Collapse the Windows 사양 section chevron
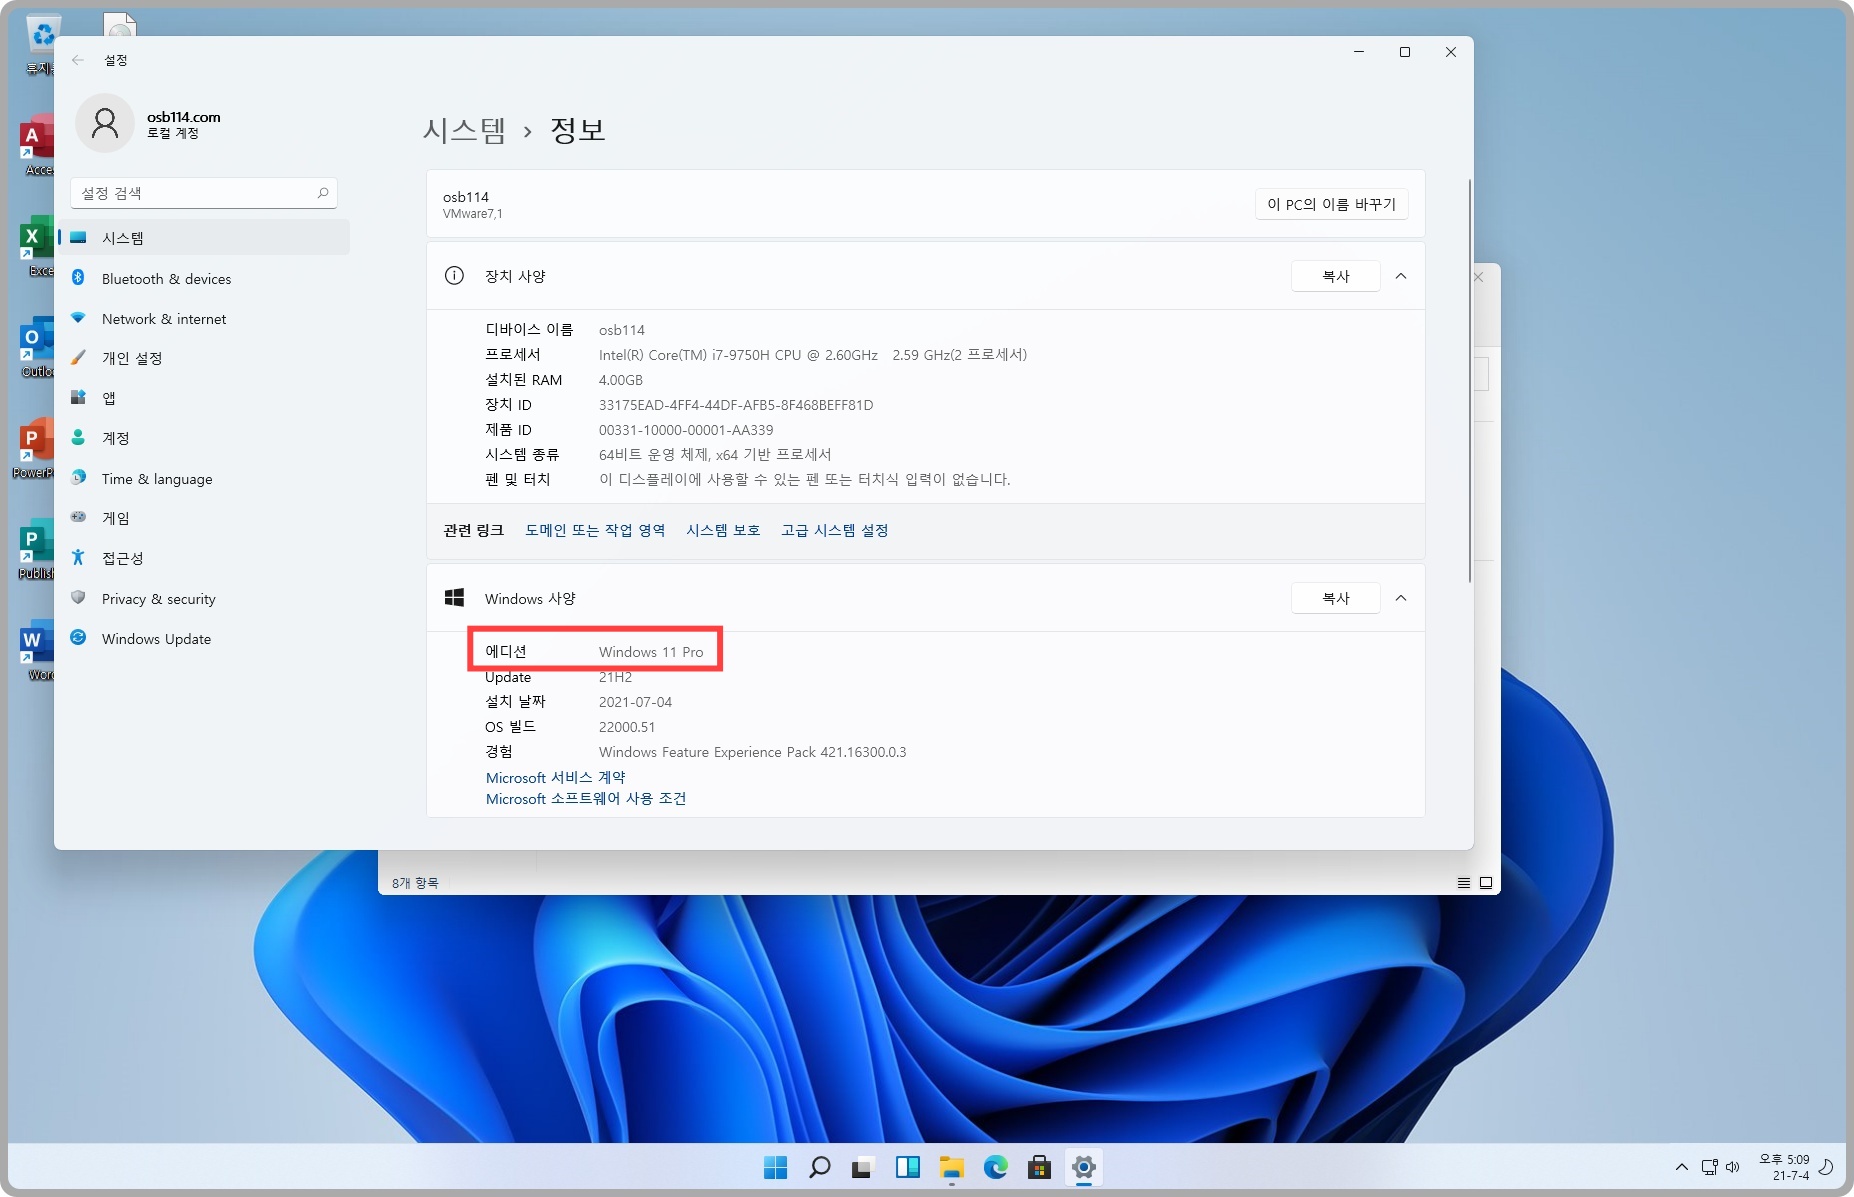This screenshot has height=1197, width=1854. click(1401, 598)
